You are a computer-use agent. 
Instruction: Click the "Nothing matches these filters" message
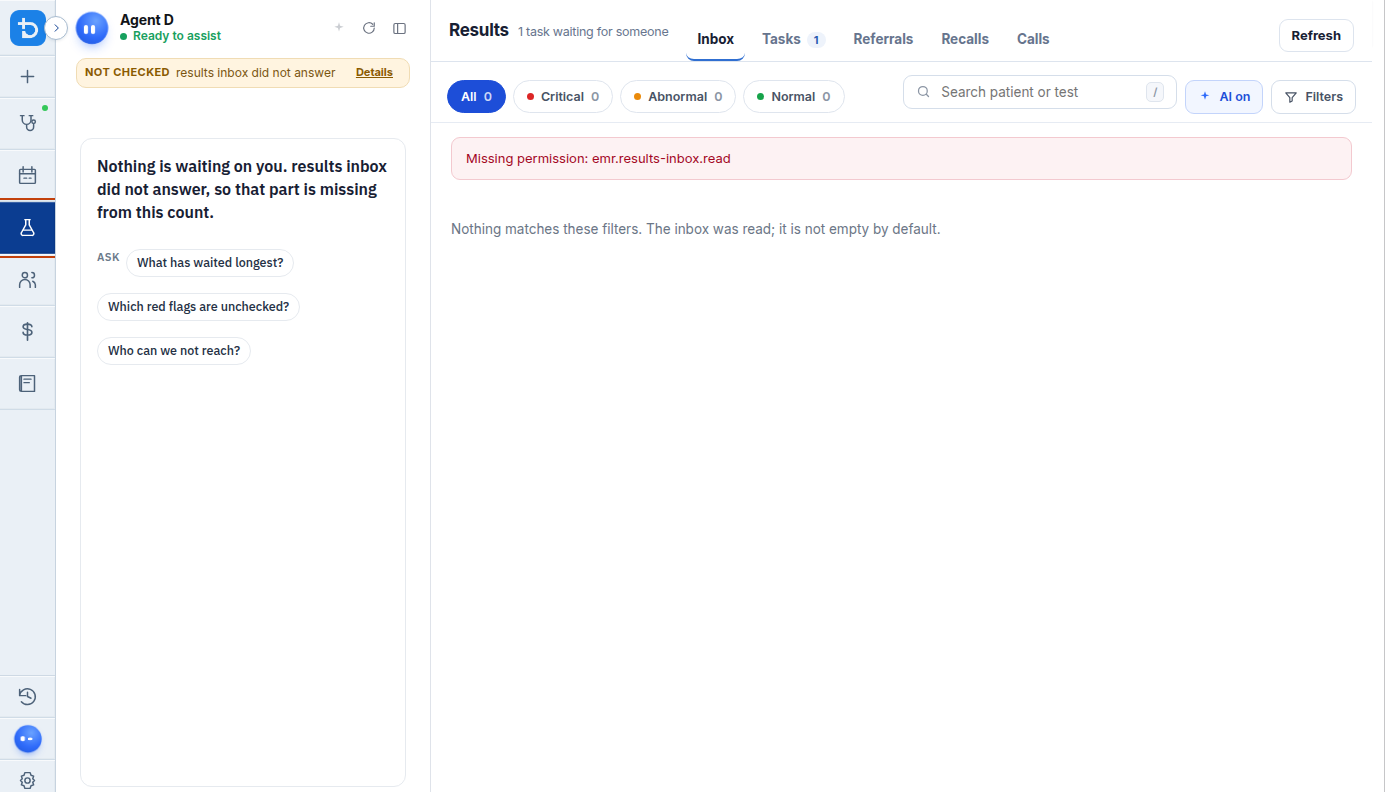pos(696,229)
